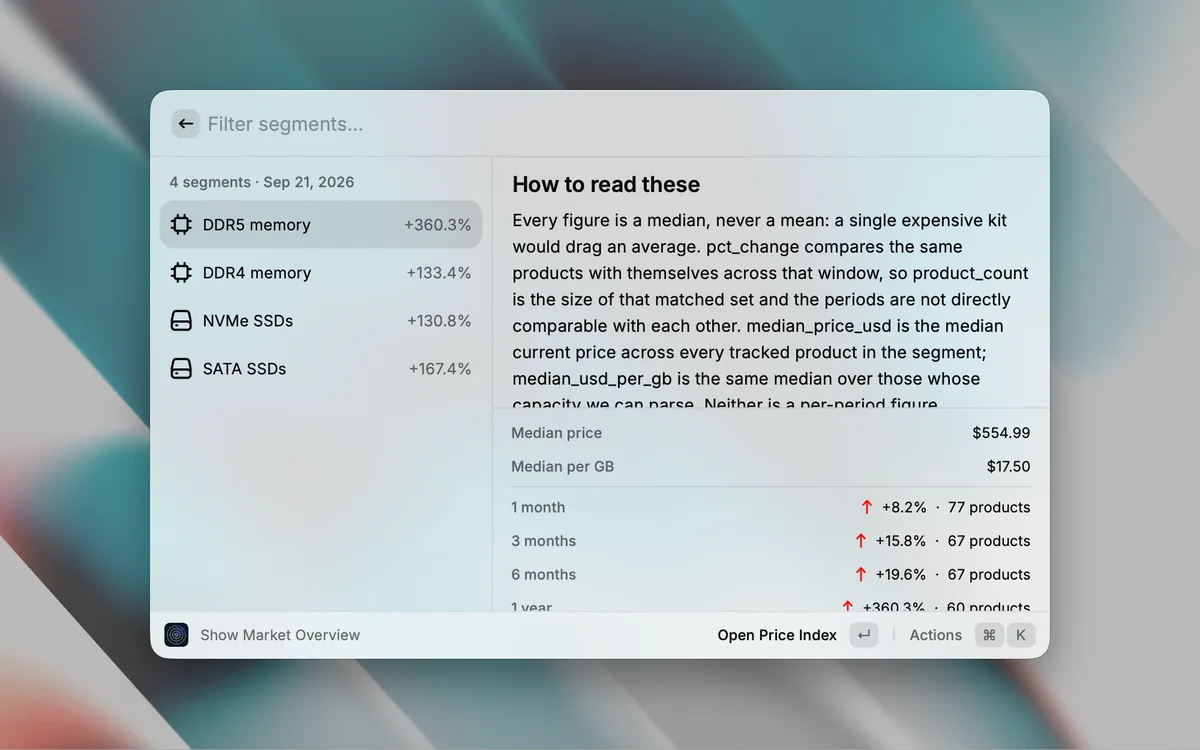Click the red up arrow beside +15.8%
1200x750 pixels.
click(x=861, y=541)
